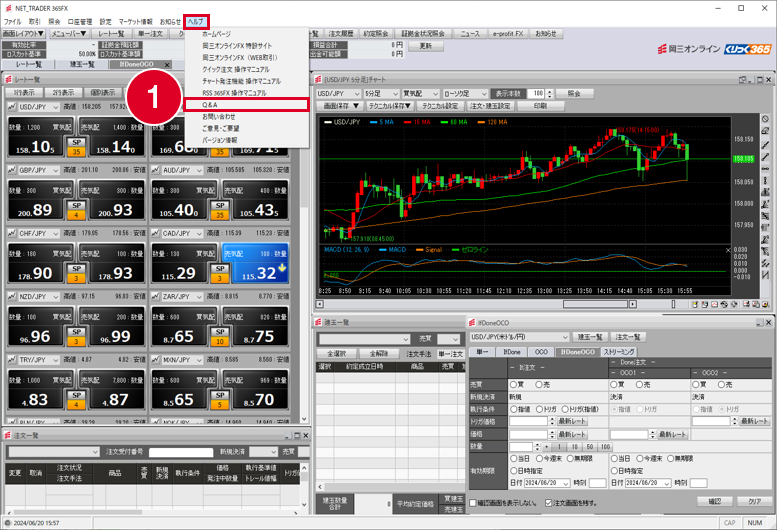Open 売買 filter dropdown in 建玉一覧
This screenshot has height=530, width=778.
pos(449,339)
